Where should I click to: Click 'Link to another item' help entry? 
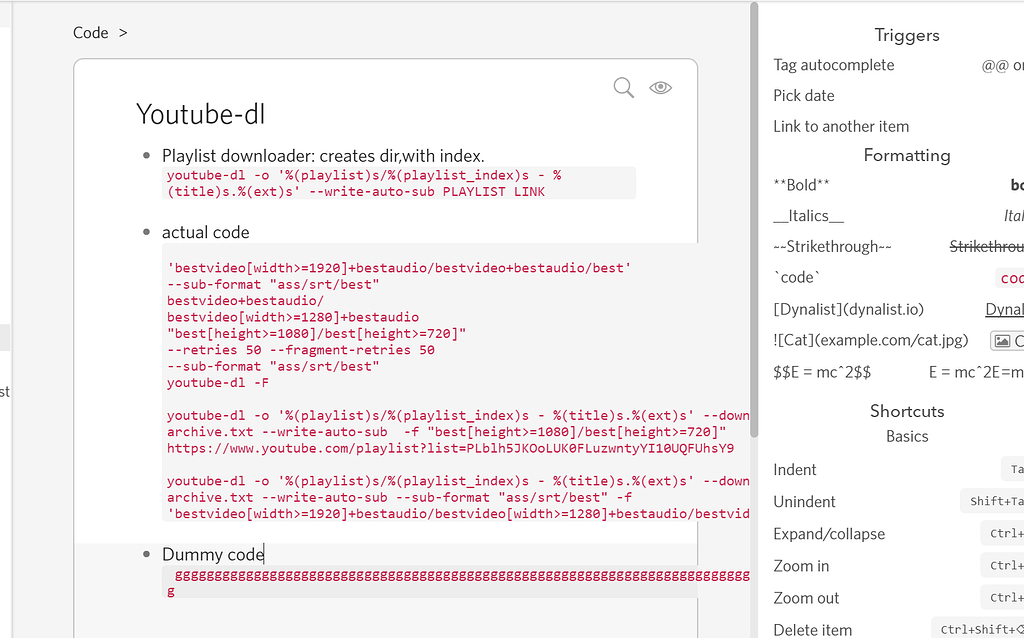(x=841, y=126)
